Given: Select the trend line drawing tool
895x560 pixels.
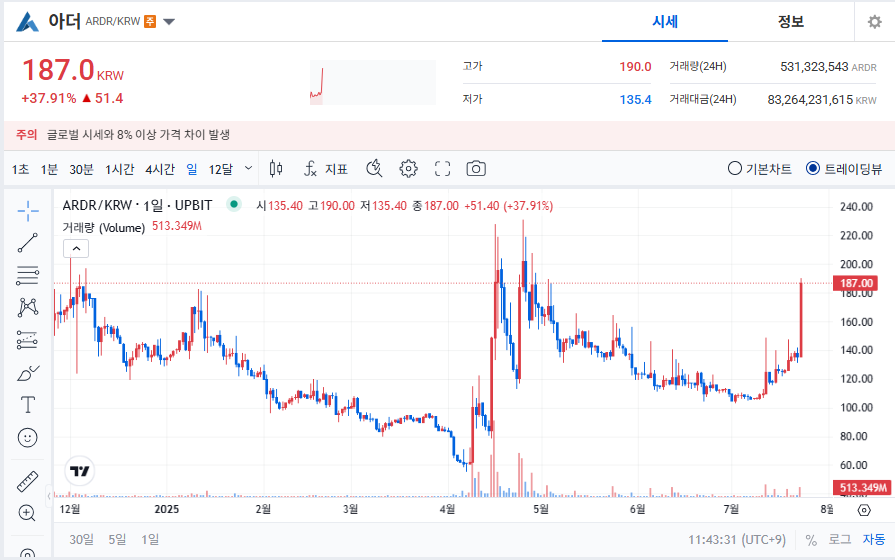Looking at the screenshot, I should [x=27, y=243].
